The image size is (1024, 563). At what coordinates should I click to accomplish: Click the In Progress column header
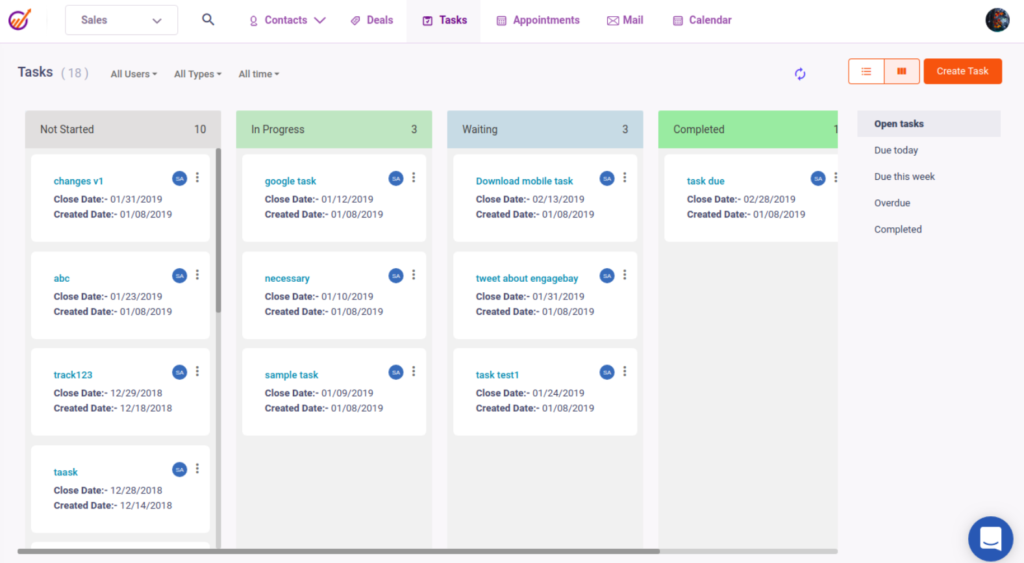[x=334, y=129]
